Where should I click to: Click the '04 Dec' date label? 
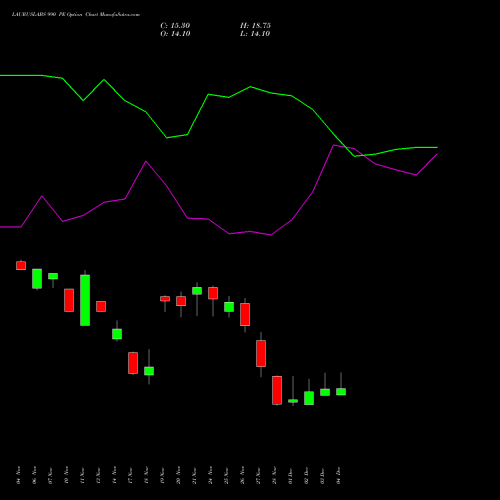click(x=338, y=475)
